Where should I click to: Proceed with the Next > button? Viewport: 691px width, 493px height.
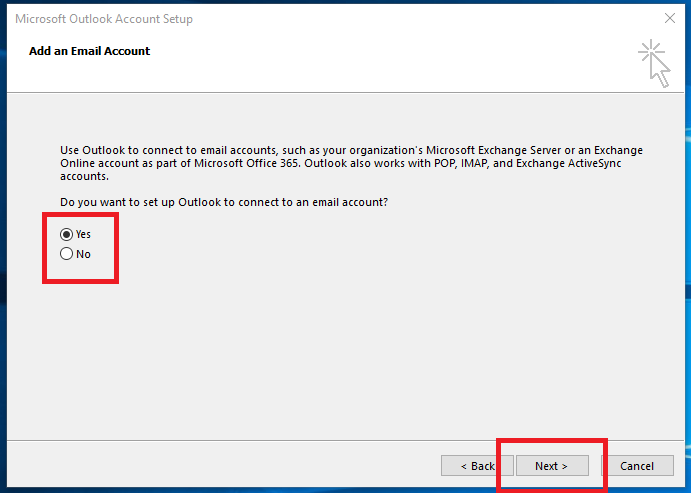[x=552, y=466]
